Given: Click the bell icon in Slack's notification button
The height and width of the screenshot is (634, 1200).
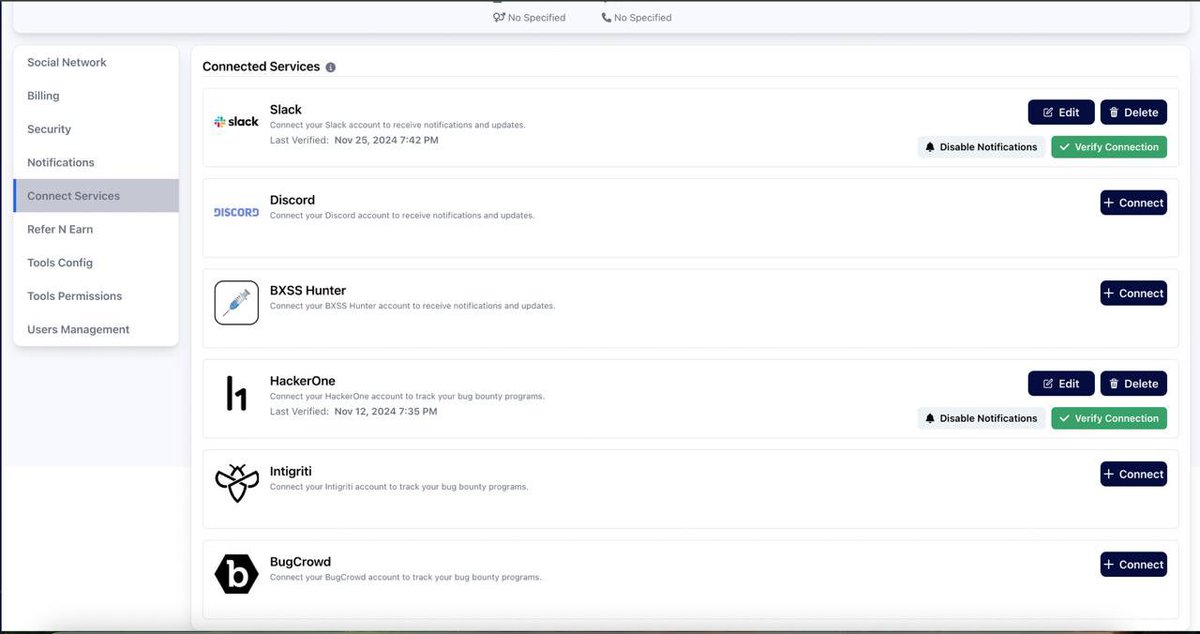Looking at the screenshot, I should click(930, 147).
